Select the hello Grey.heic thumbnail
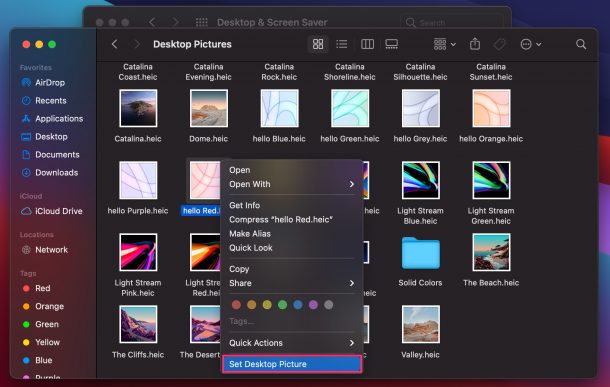 tap(421, 108)
